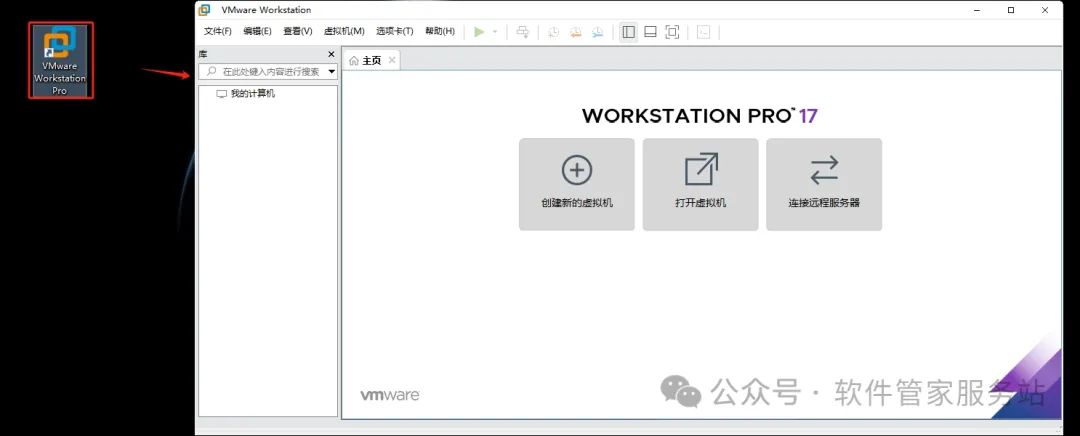Open the snapshot manager icon

[598, 32]
